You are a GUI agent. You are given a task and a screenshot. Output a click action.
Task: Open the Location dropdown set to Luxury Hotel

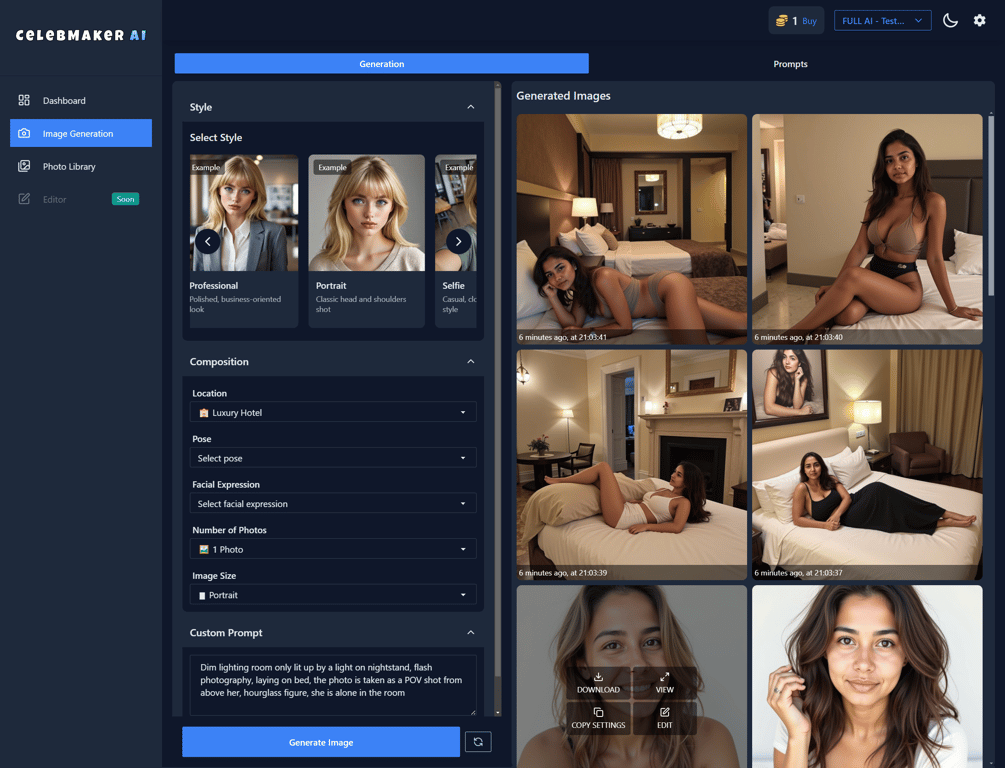pos(332,412)
